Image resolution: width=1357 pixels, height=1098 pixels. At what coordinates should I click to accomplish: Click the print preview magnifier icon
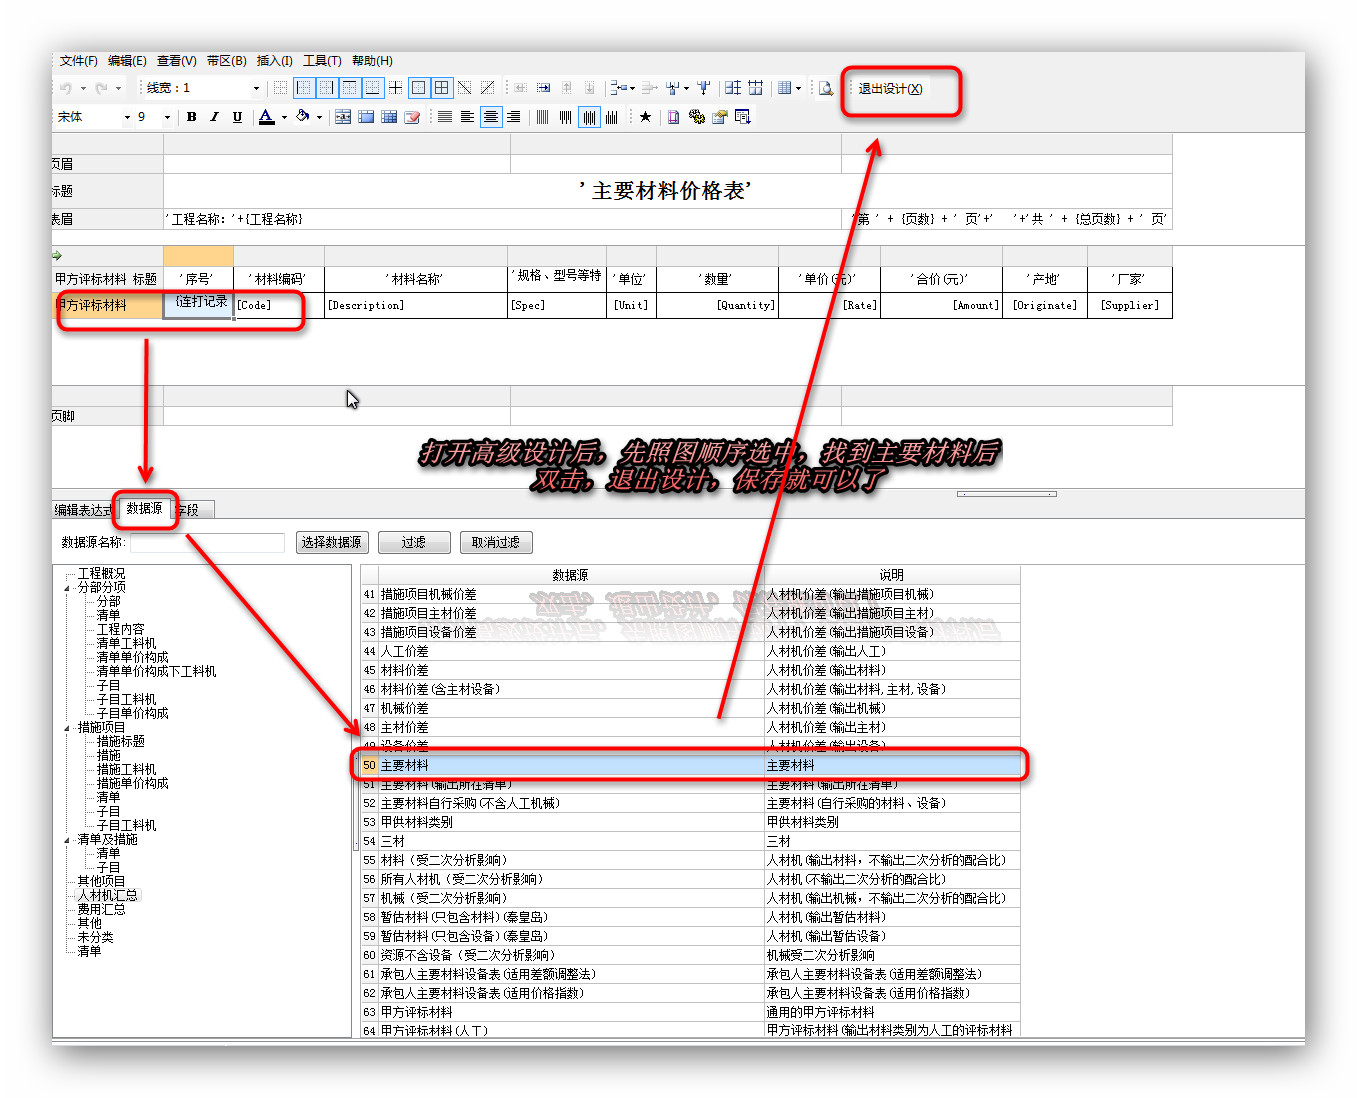825,88
